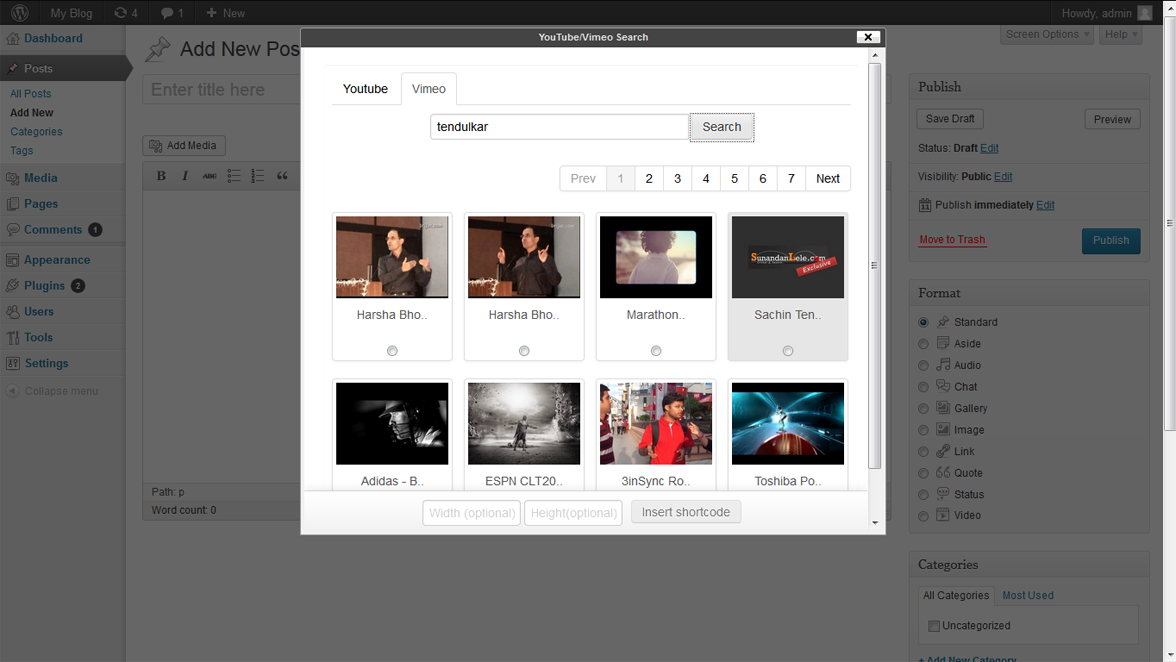Click the dialog's vertical scrollbar thumb
This screenshot has width=1176, height=662.
(x=875, y=265)
